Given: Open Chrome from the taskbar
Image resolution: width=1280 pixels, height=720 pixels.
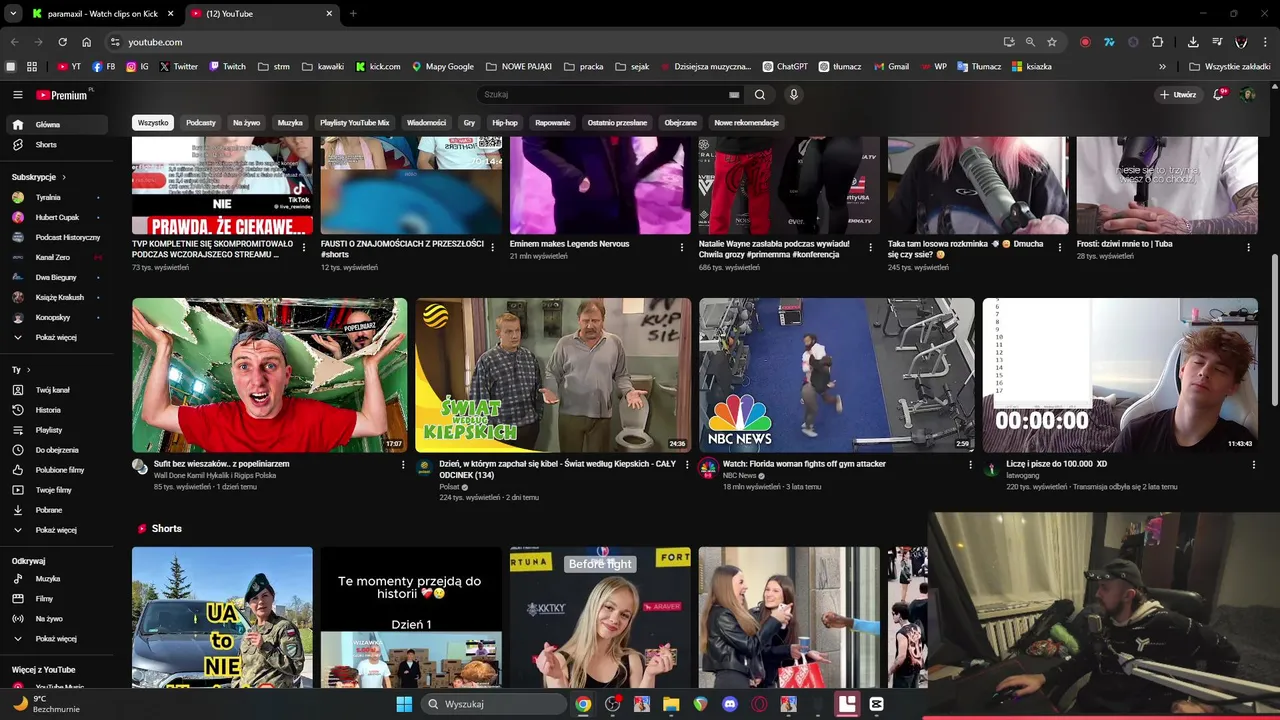Looking at the screenshot, I should click(x=583, y=704).
